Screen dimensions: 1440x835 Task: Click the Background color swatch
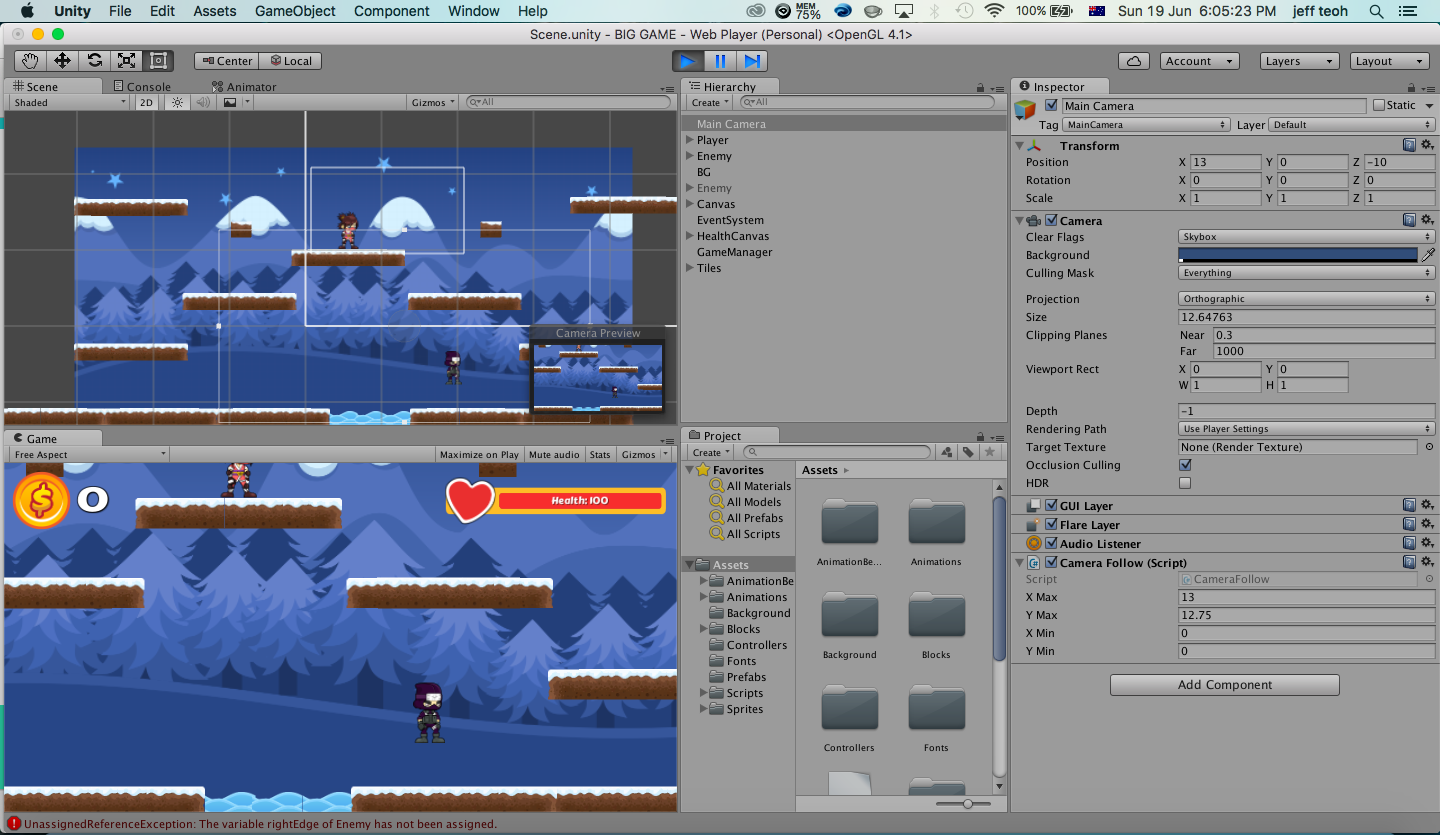(1298, 255)
